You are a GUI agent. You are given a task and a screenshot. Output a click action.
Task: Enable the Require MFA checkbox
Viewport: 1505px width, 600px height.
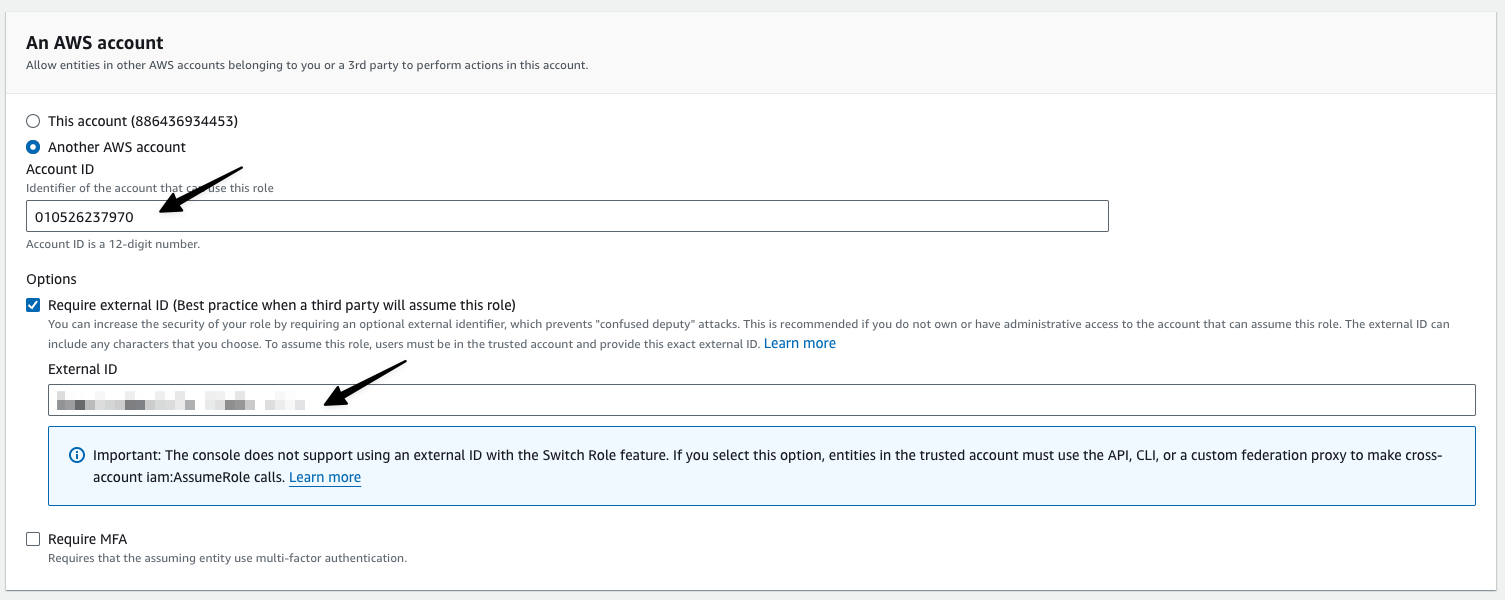[33, 539]
